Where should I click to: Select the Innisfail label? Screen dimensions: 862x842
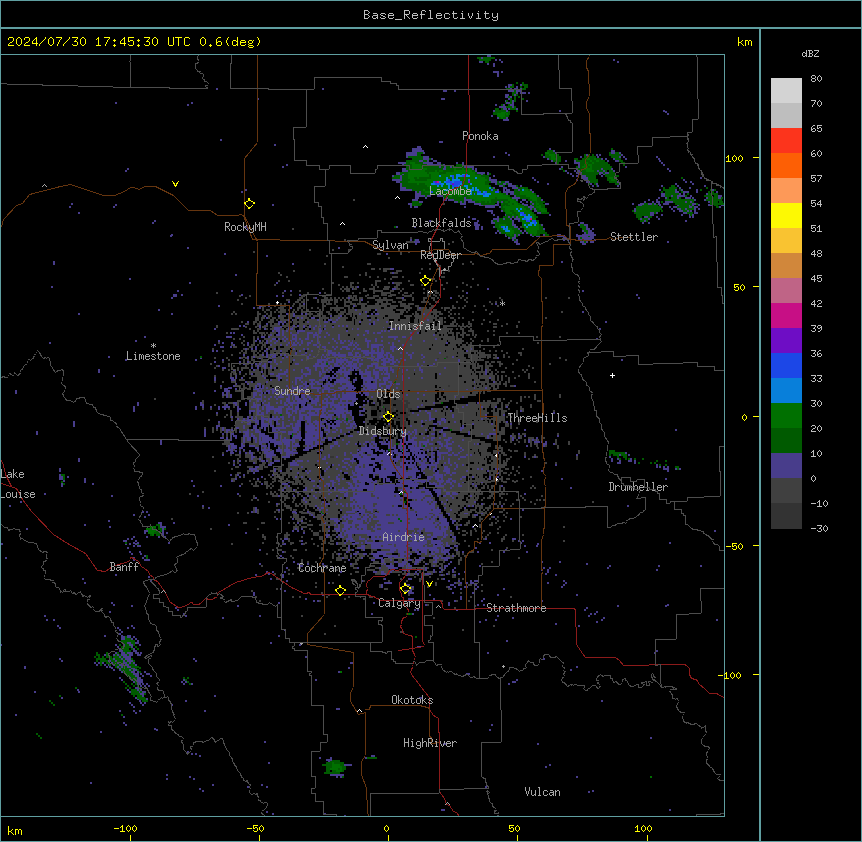[415, 326]
